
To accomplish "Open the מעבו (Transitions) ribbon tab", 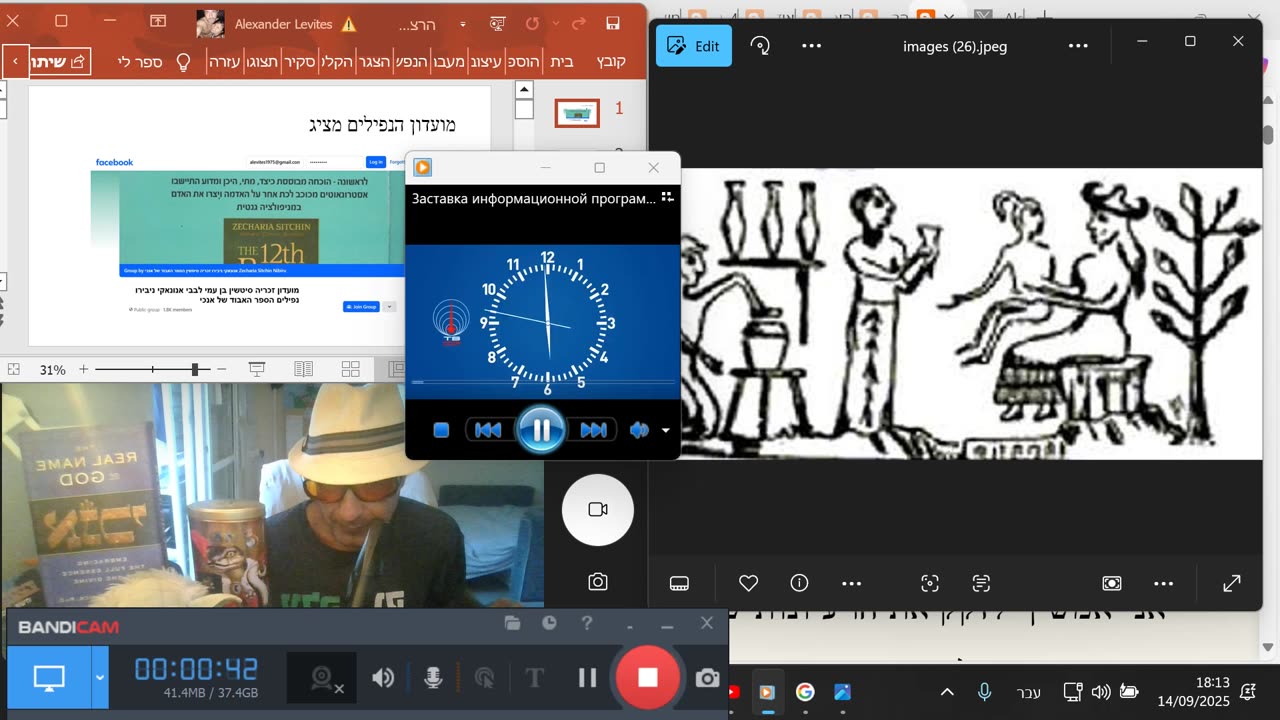I will 449,61.
